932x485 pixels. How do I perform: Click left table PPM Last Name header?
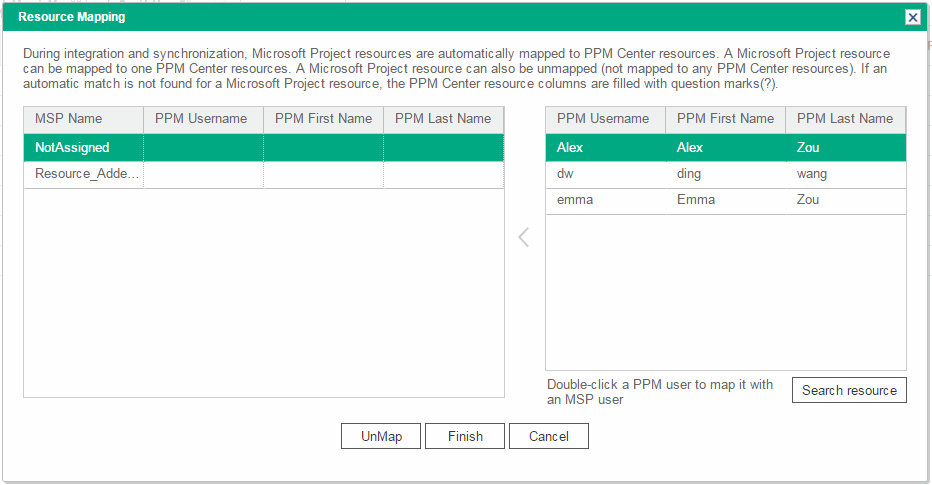point(443,119)
